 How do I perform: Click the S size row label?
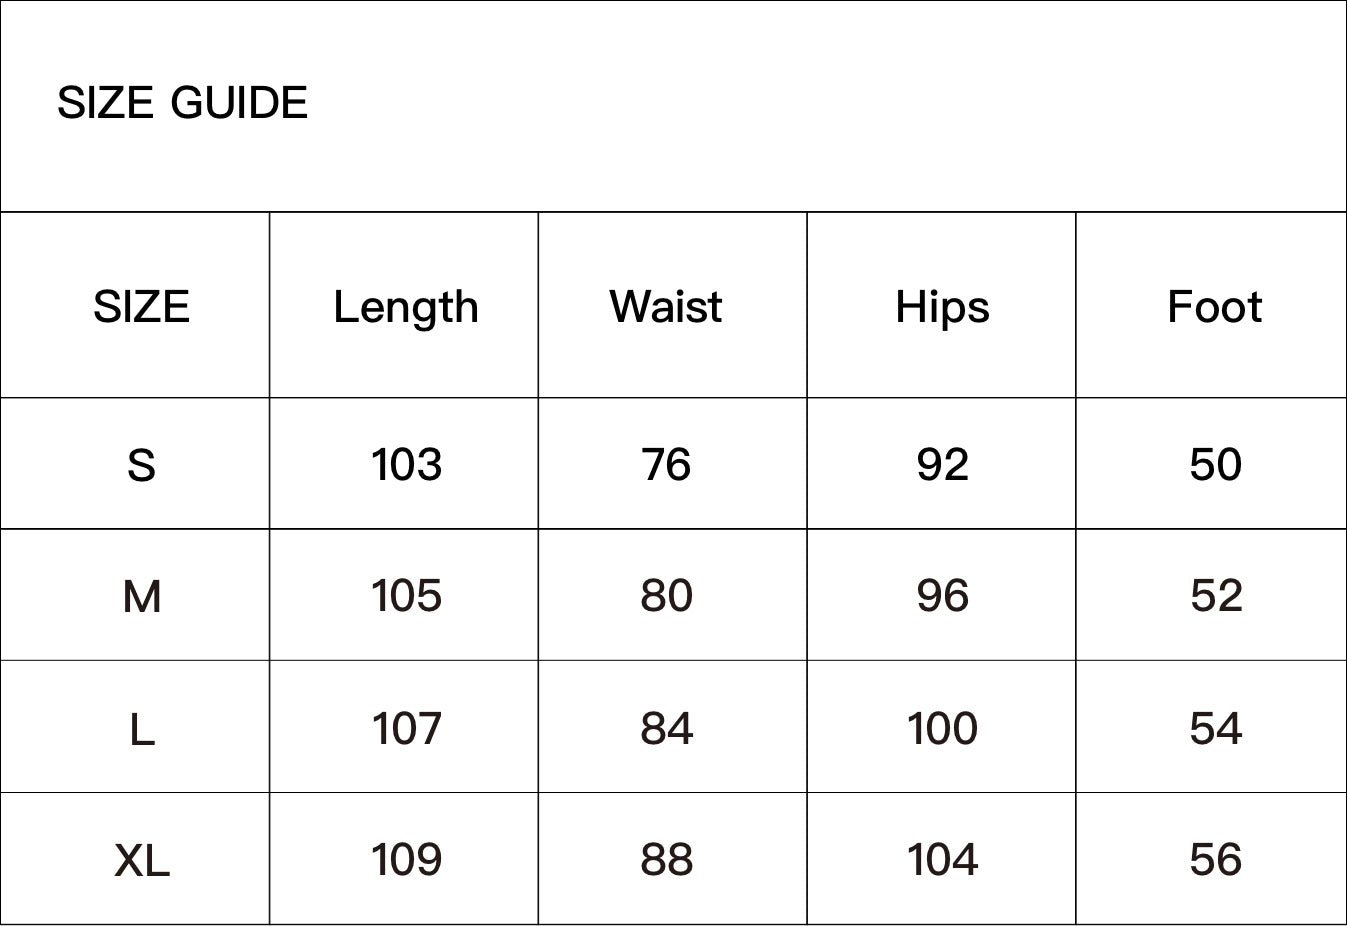point(141,465)
